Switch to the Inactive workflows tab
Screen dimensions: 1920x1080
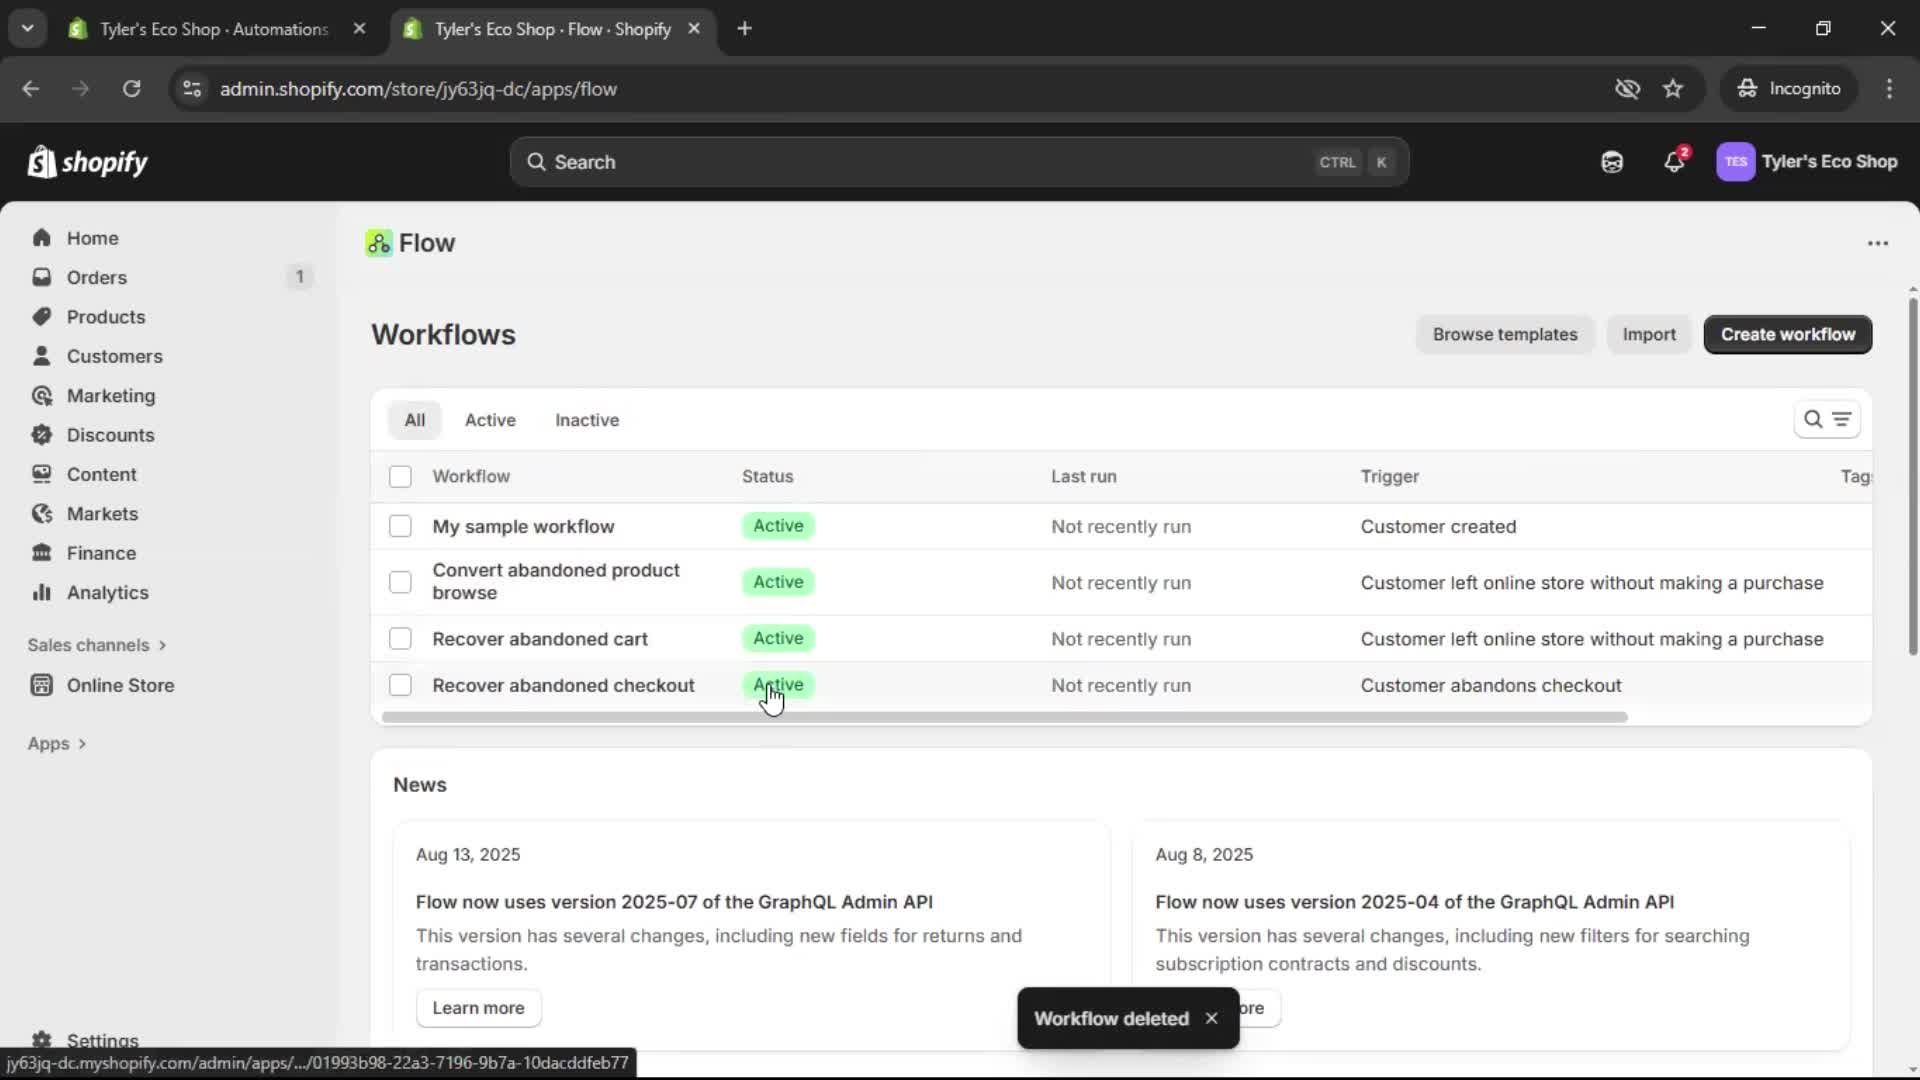587,420
